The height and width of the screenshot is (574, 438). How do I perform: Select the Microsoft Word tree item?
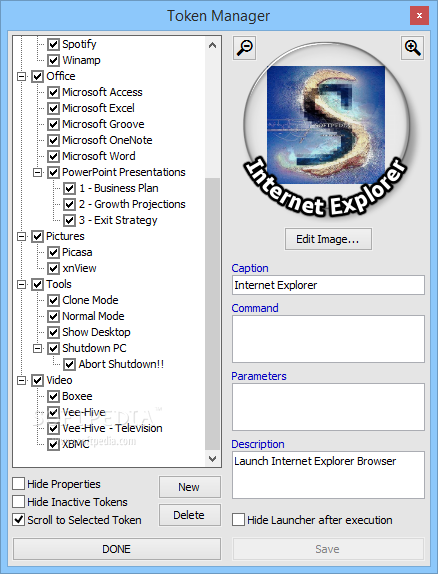(x=99, y=156)
